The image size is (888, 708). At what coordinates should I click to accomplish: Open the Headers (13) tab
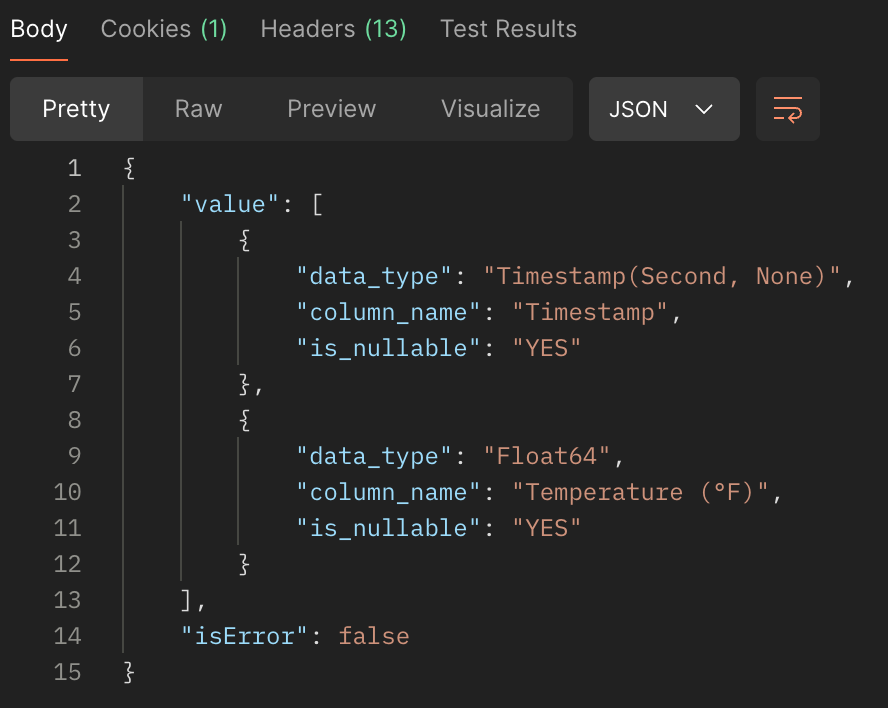333,29
